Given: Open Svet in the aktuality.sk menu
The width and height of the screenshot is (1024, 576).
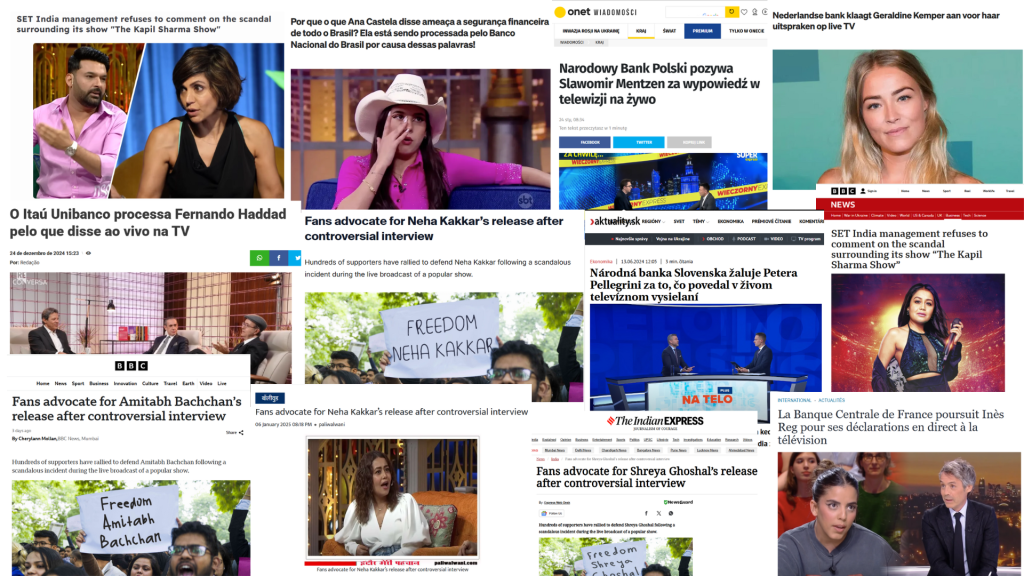Looking at the screenshot, I should [x=679, y=222].
